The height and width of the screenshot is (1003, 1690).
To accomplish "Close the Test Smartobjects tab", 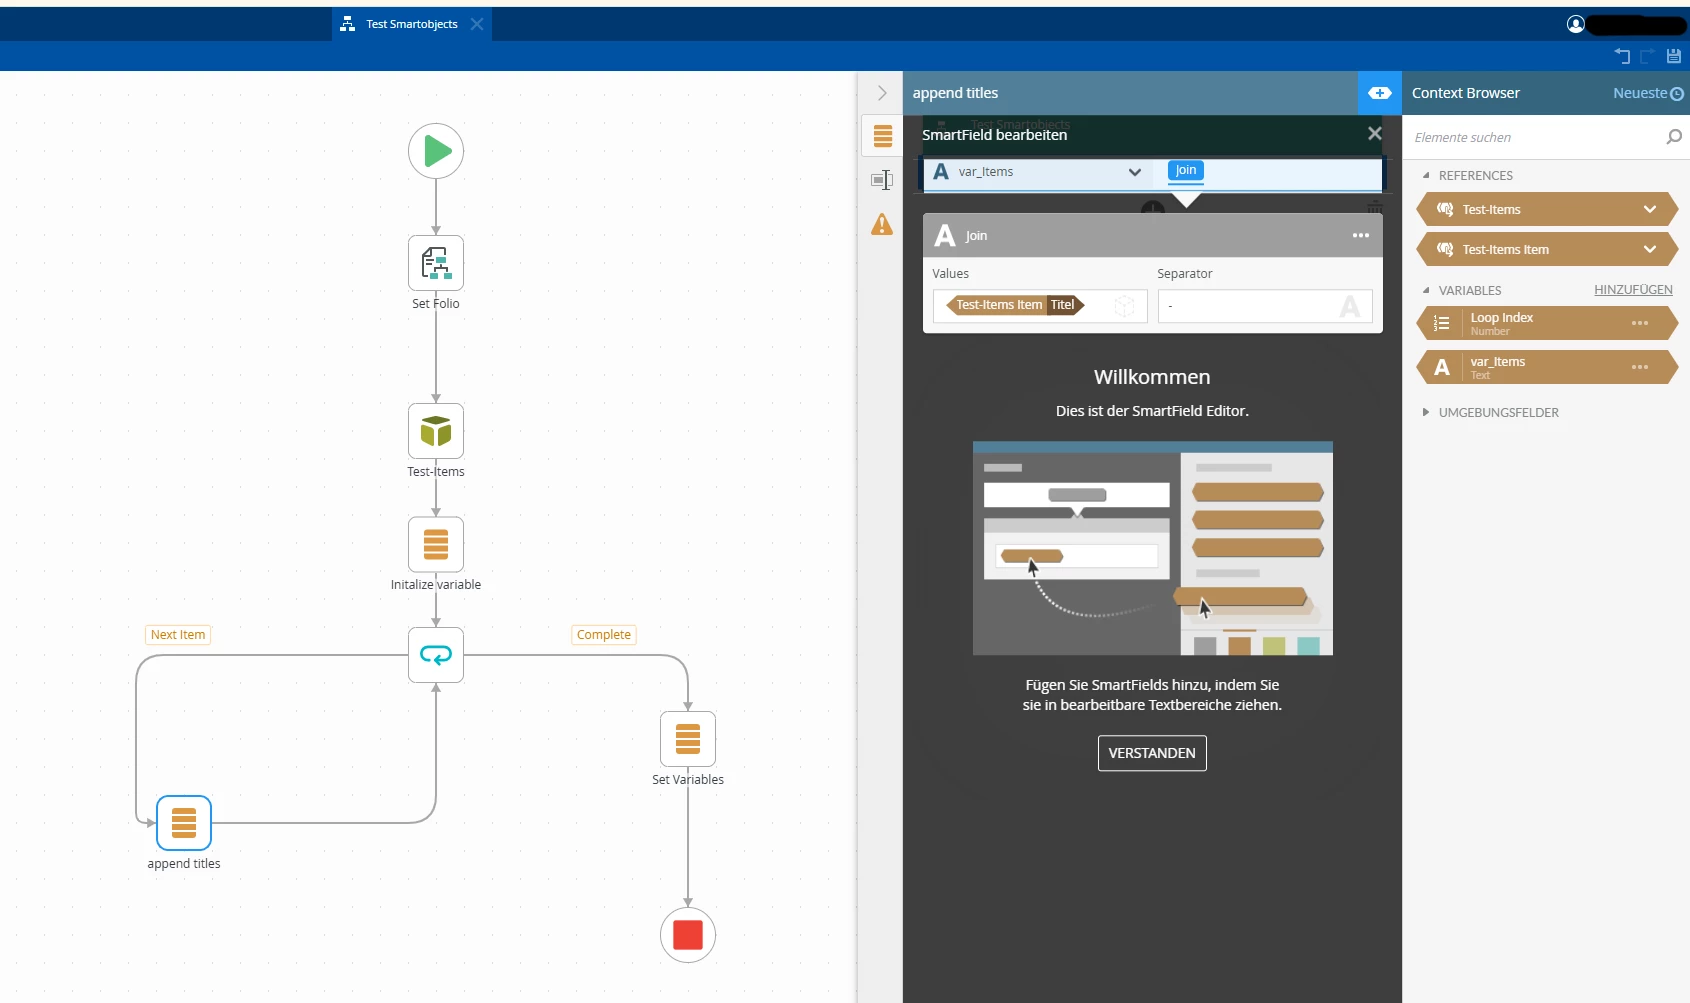I will [x=477, y=24].
